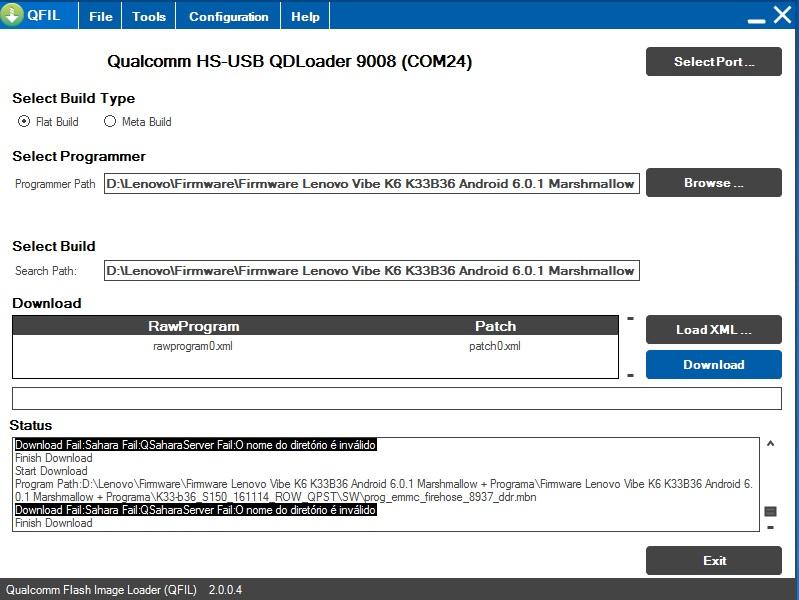Open the File menu
The image size is (799, 600).
(100, 16)
